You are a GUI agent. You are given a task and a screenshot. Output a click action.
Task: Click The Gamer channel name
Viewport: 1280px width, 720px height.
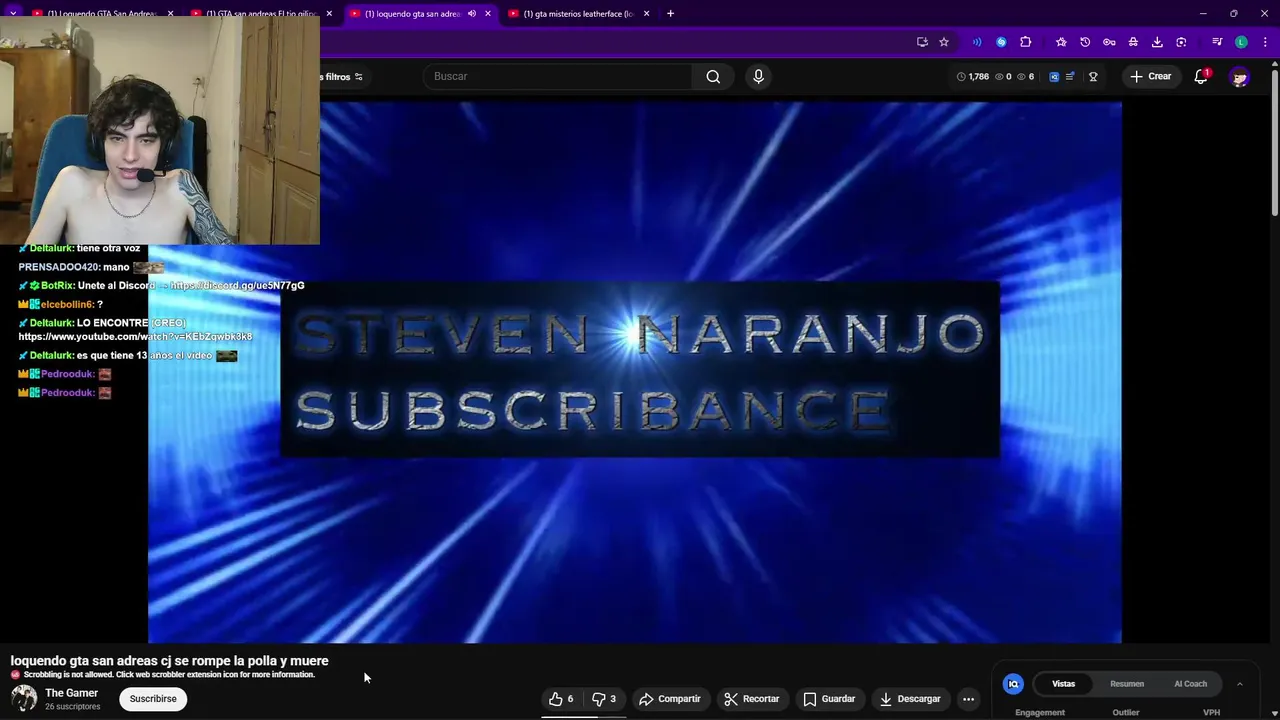coord(71,693)
